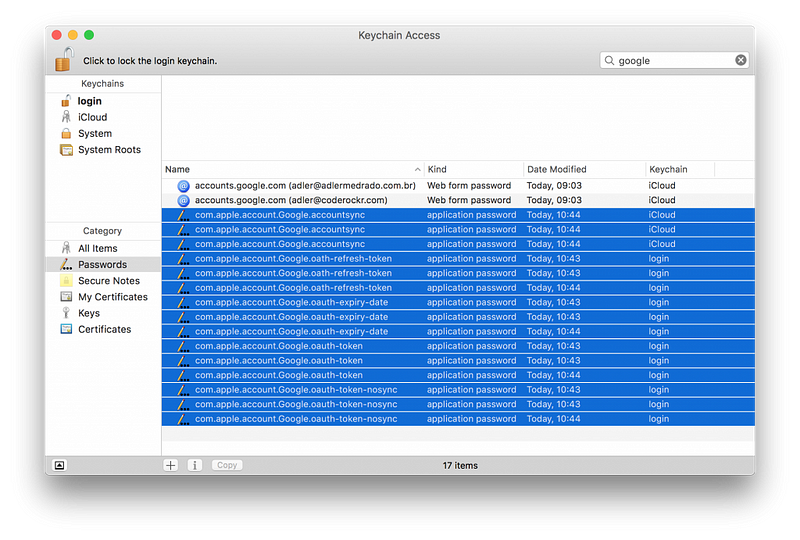Sort list by Name column header
800x540 pixels.
click(x=293, y=169)
